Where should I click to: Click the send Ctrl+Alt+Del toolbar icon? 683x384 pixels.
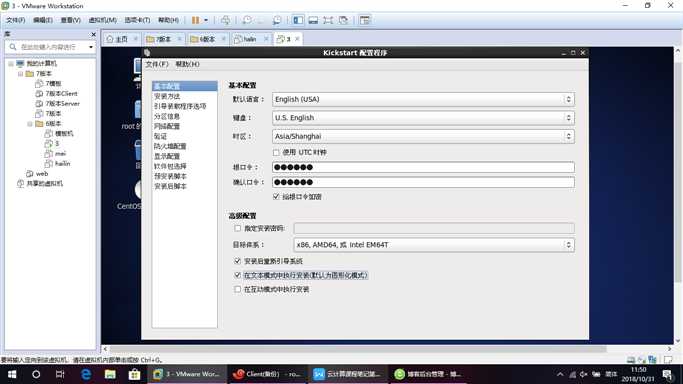(x=225, y=20)
